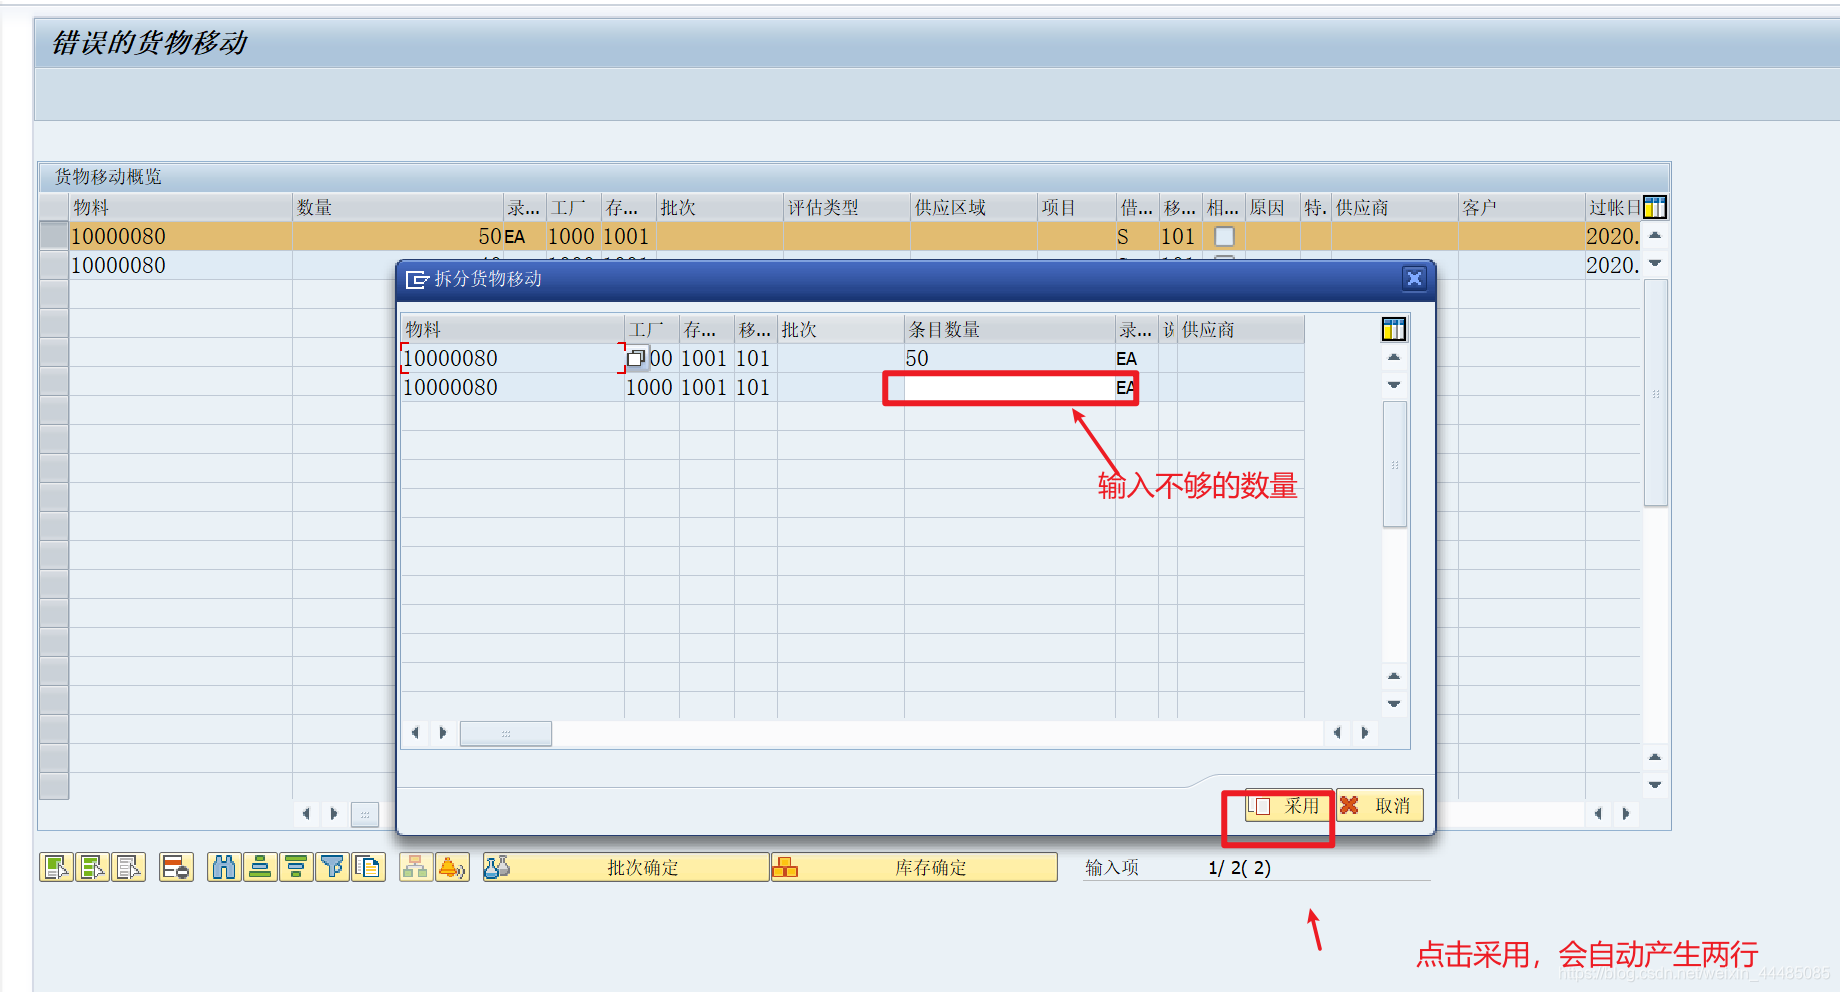Close the 拆分货物移动 dialog

click(x=1414, y=279)
